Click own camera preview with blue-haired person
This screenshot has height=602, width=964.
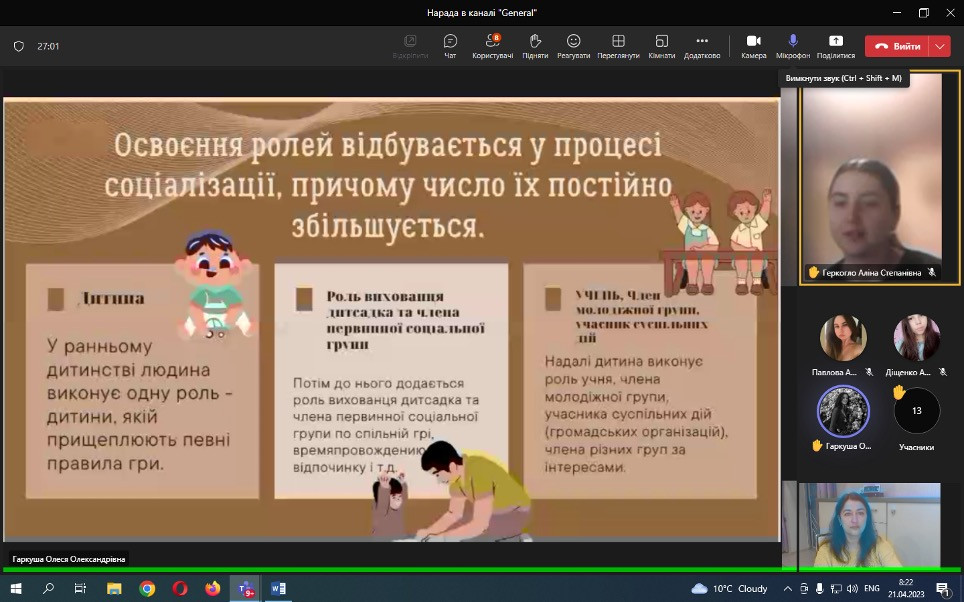point(869,525)
